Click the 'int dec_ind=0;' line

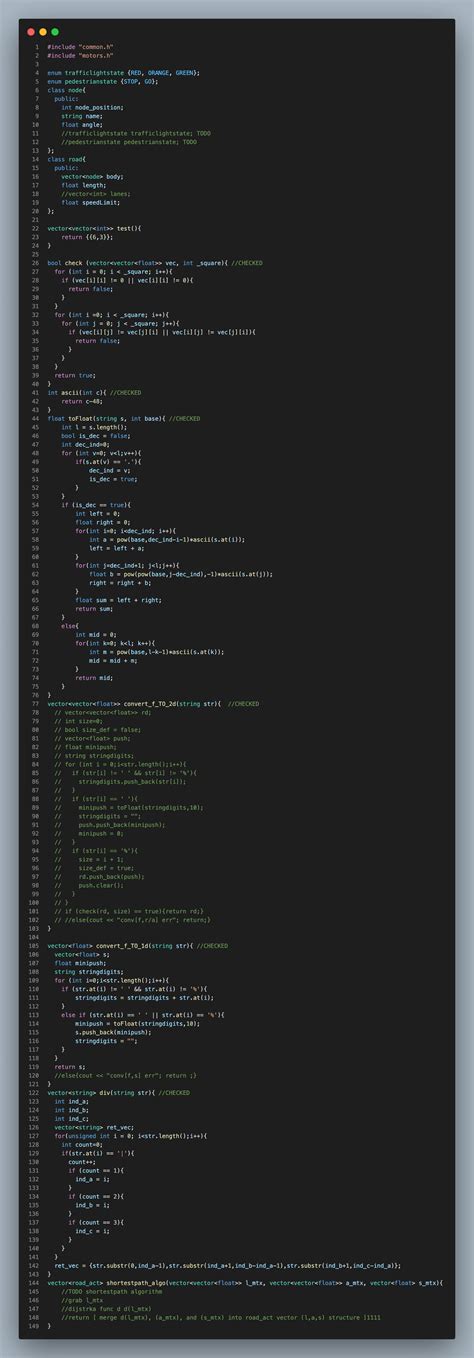pyautogui.click(x=86, y=444)
